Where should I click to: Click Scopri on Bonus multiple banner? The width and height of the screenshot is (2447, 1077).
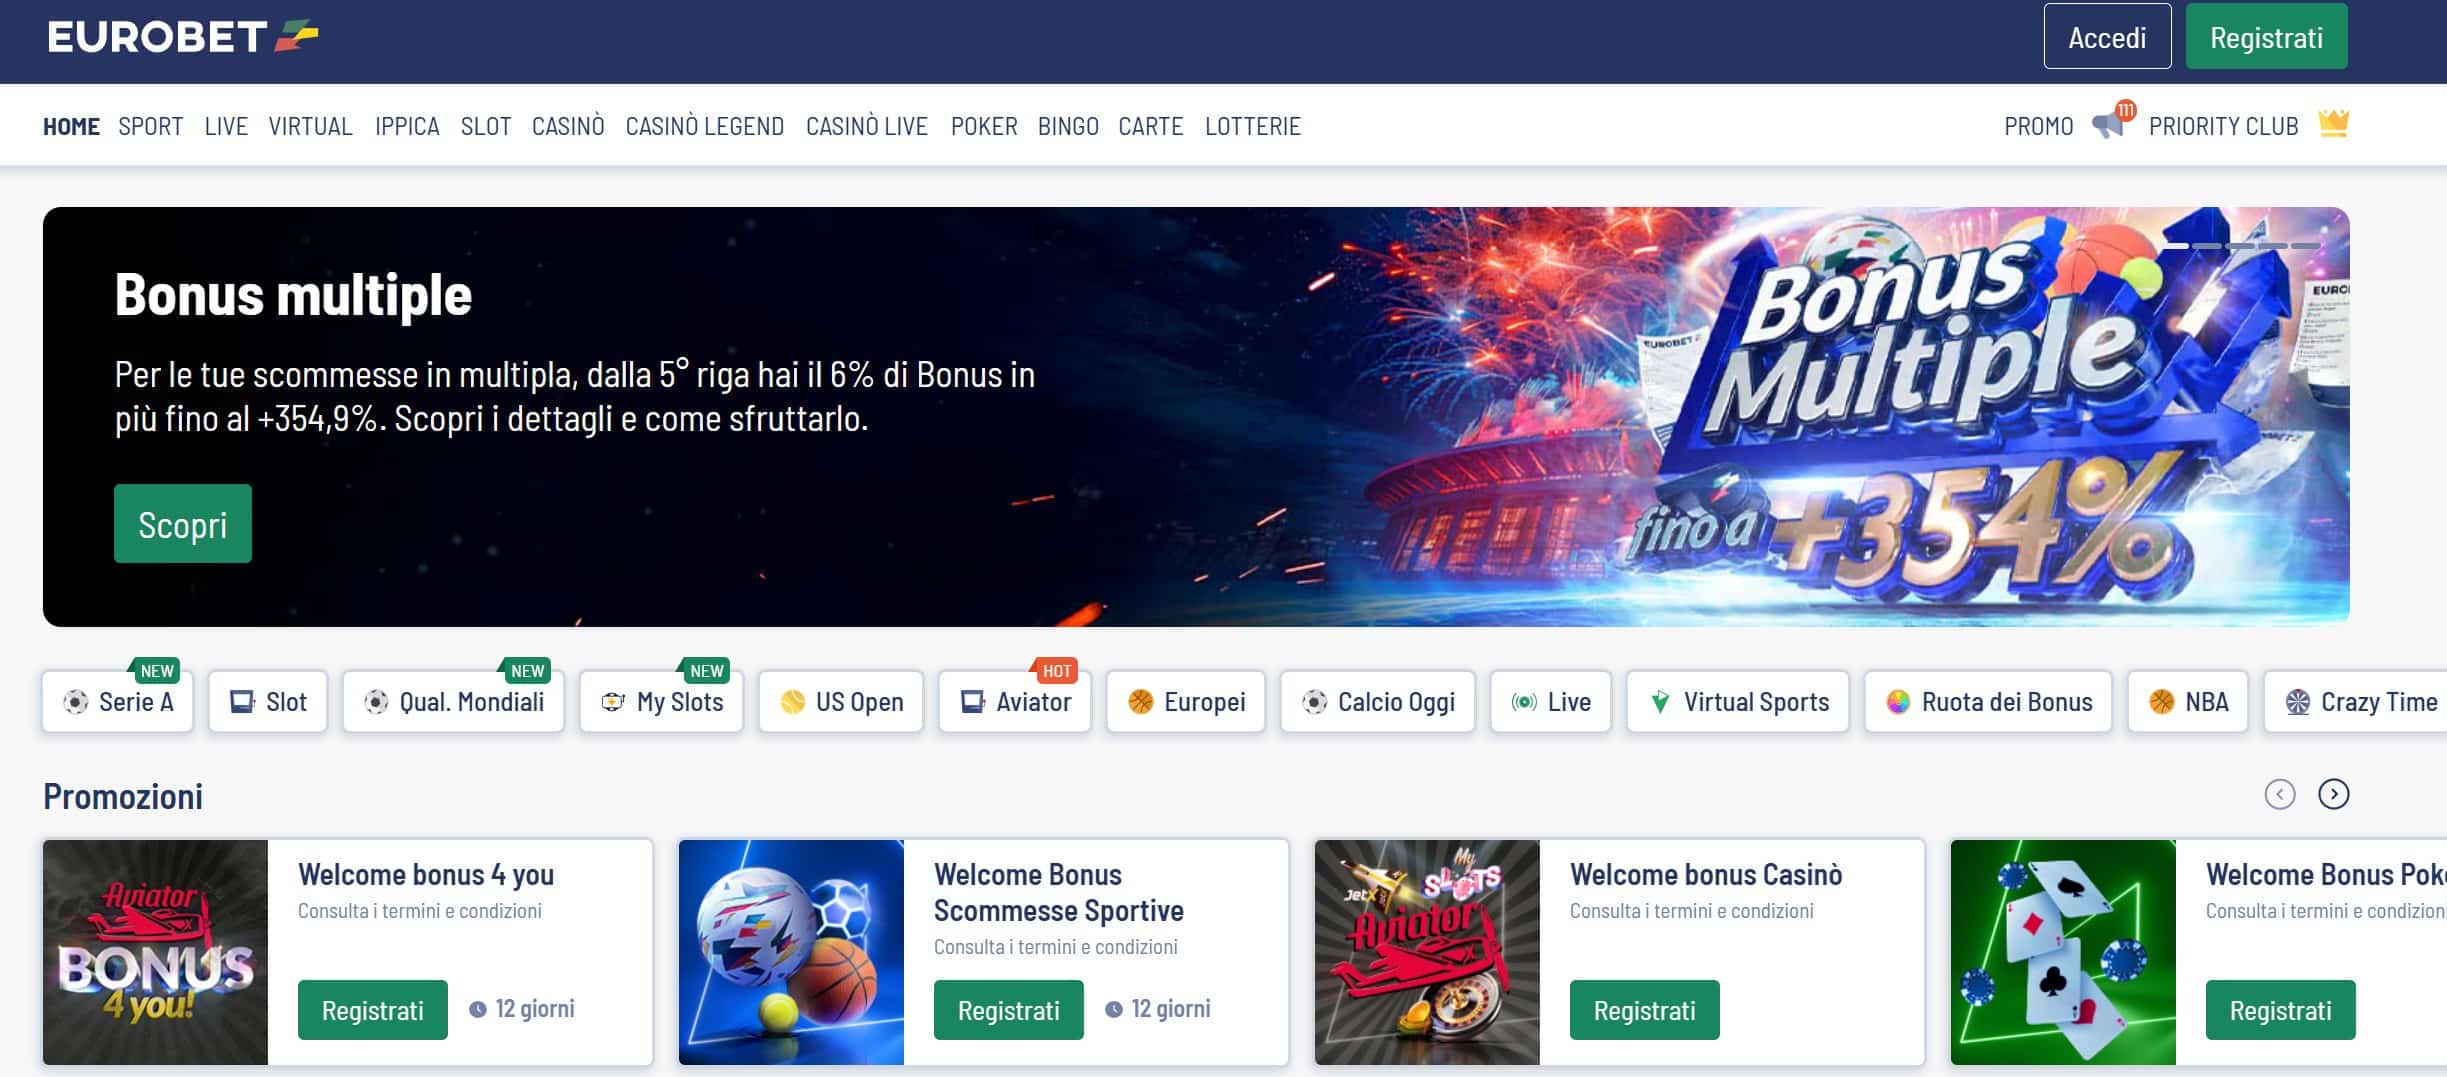coord(183,524)
